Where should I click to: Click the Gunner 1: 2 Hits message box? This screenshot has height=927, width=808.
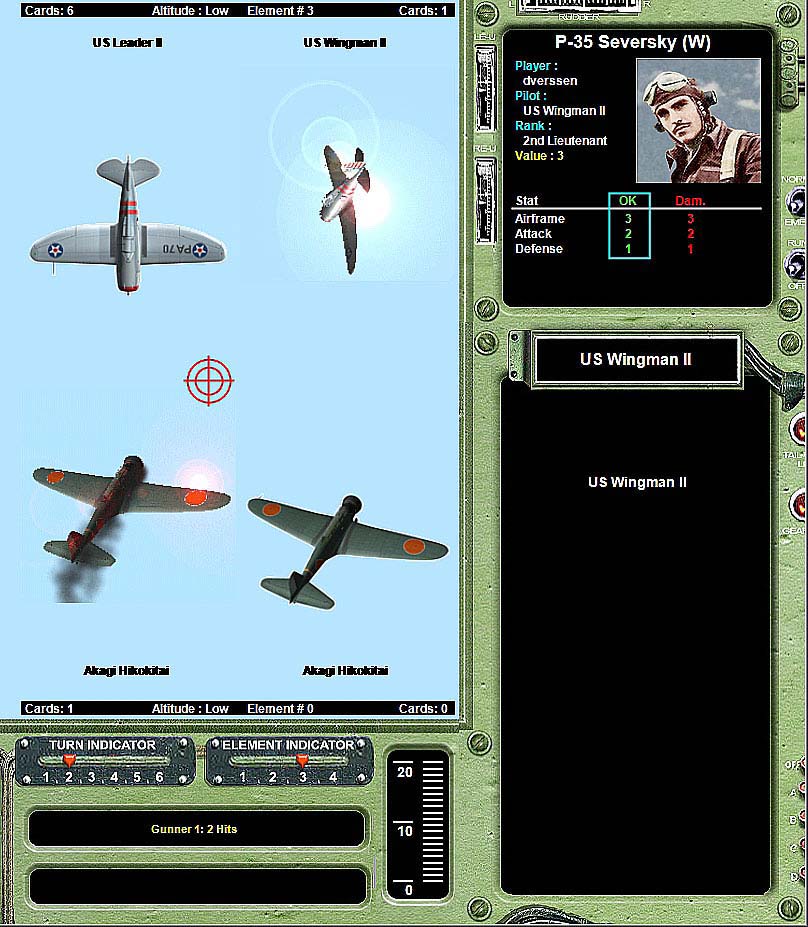196,829
